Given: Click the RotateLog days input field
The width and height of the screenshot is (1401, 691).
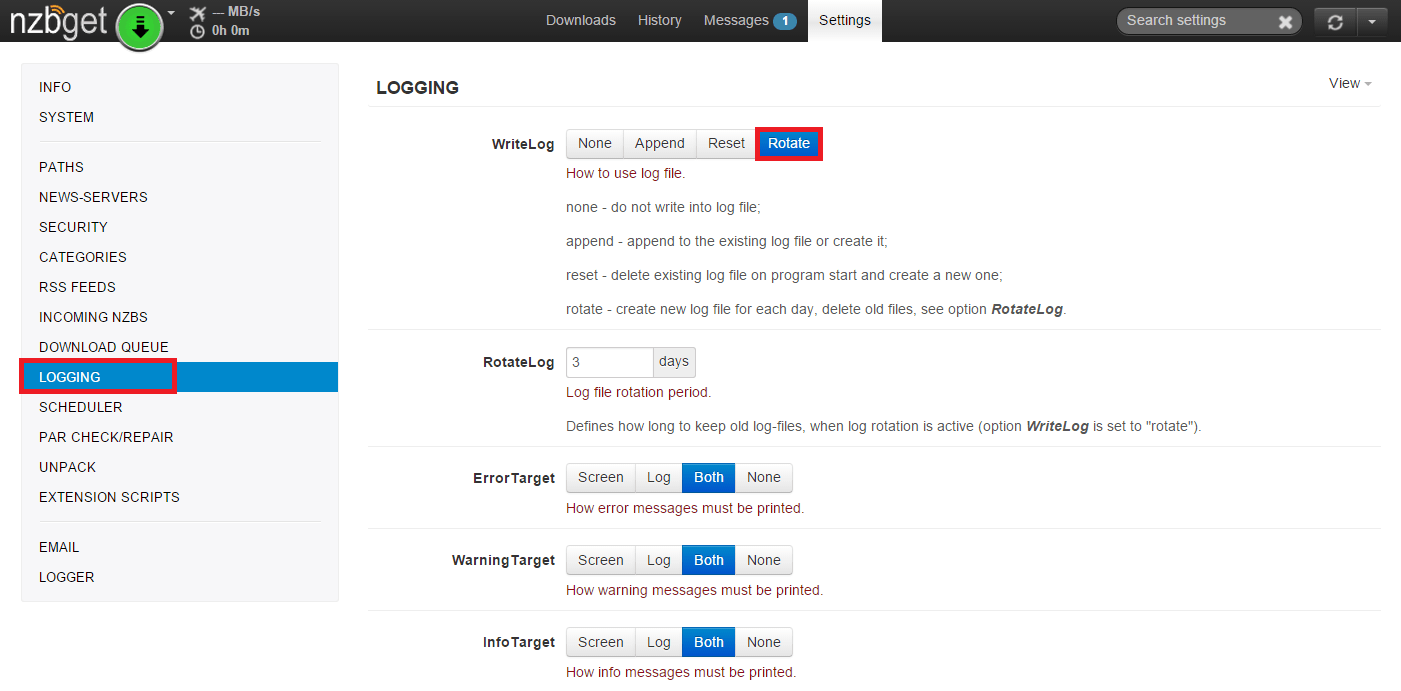Looking at the screenshot, I should pyautogui.click(x=609, y=362).
